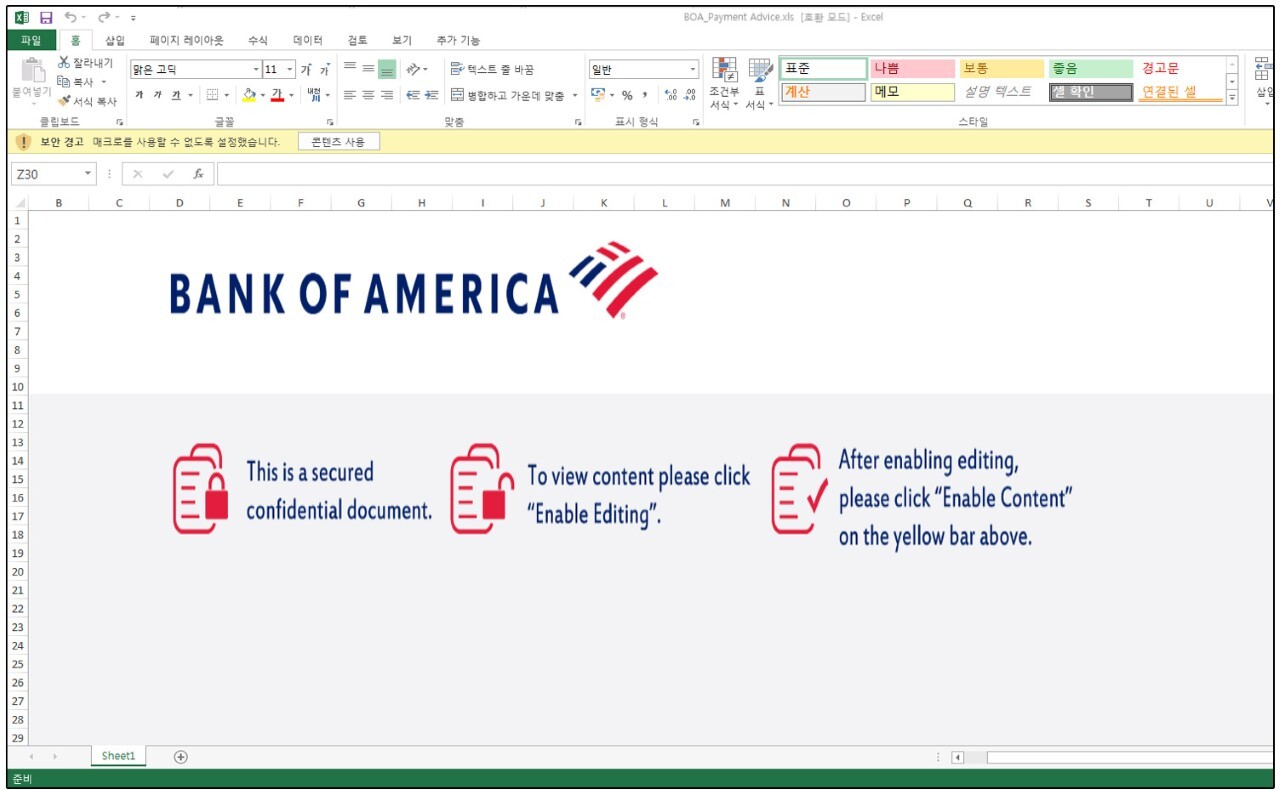The width and height of the screenshot is (1280, 790).
Task: Open the File (파일) tab
Action: (31, 40)
